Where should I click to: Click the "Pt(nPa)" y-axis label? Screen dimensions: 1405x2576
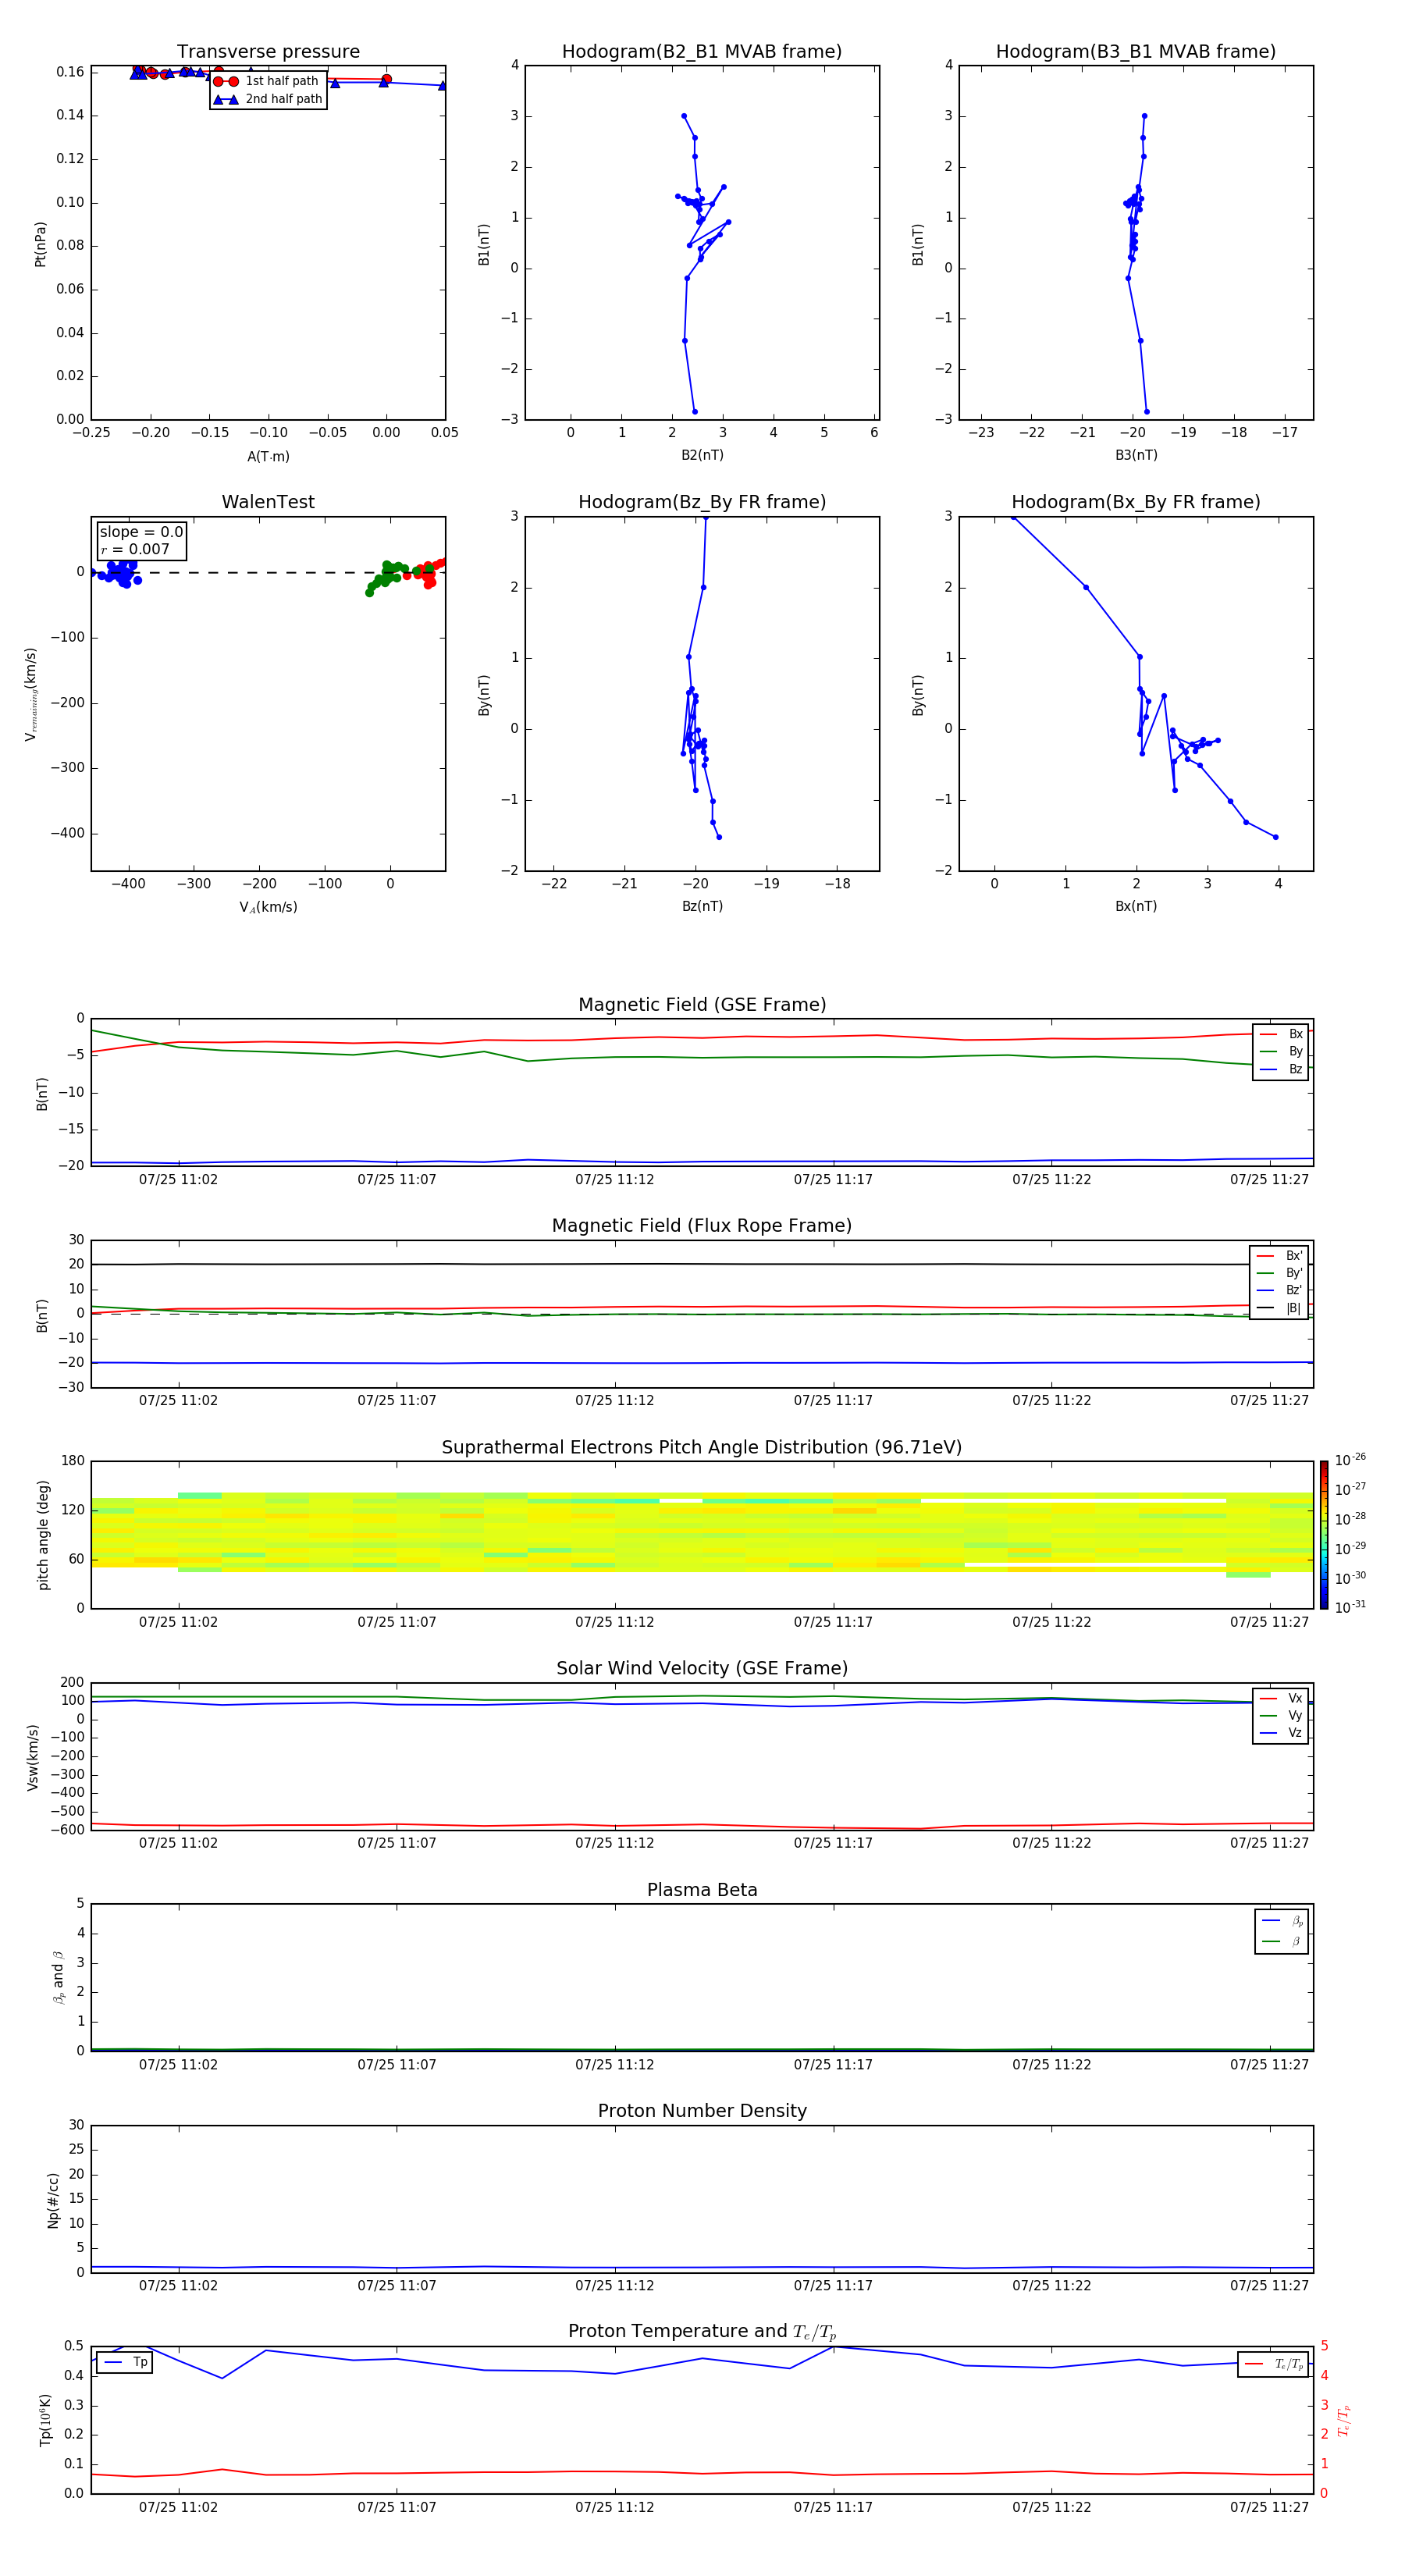point(41,244)
